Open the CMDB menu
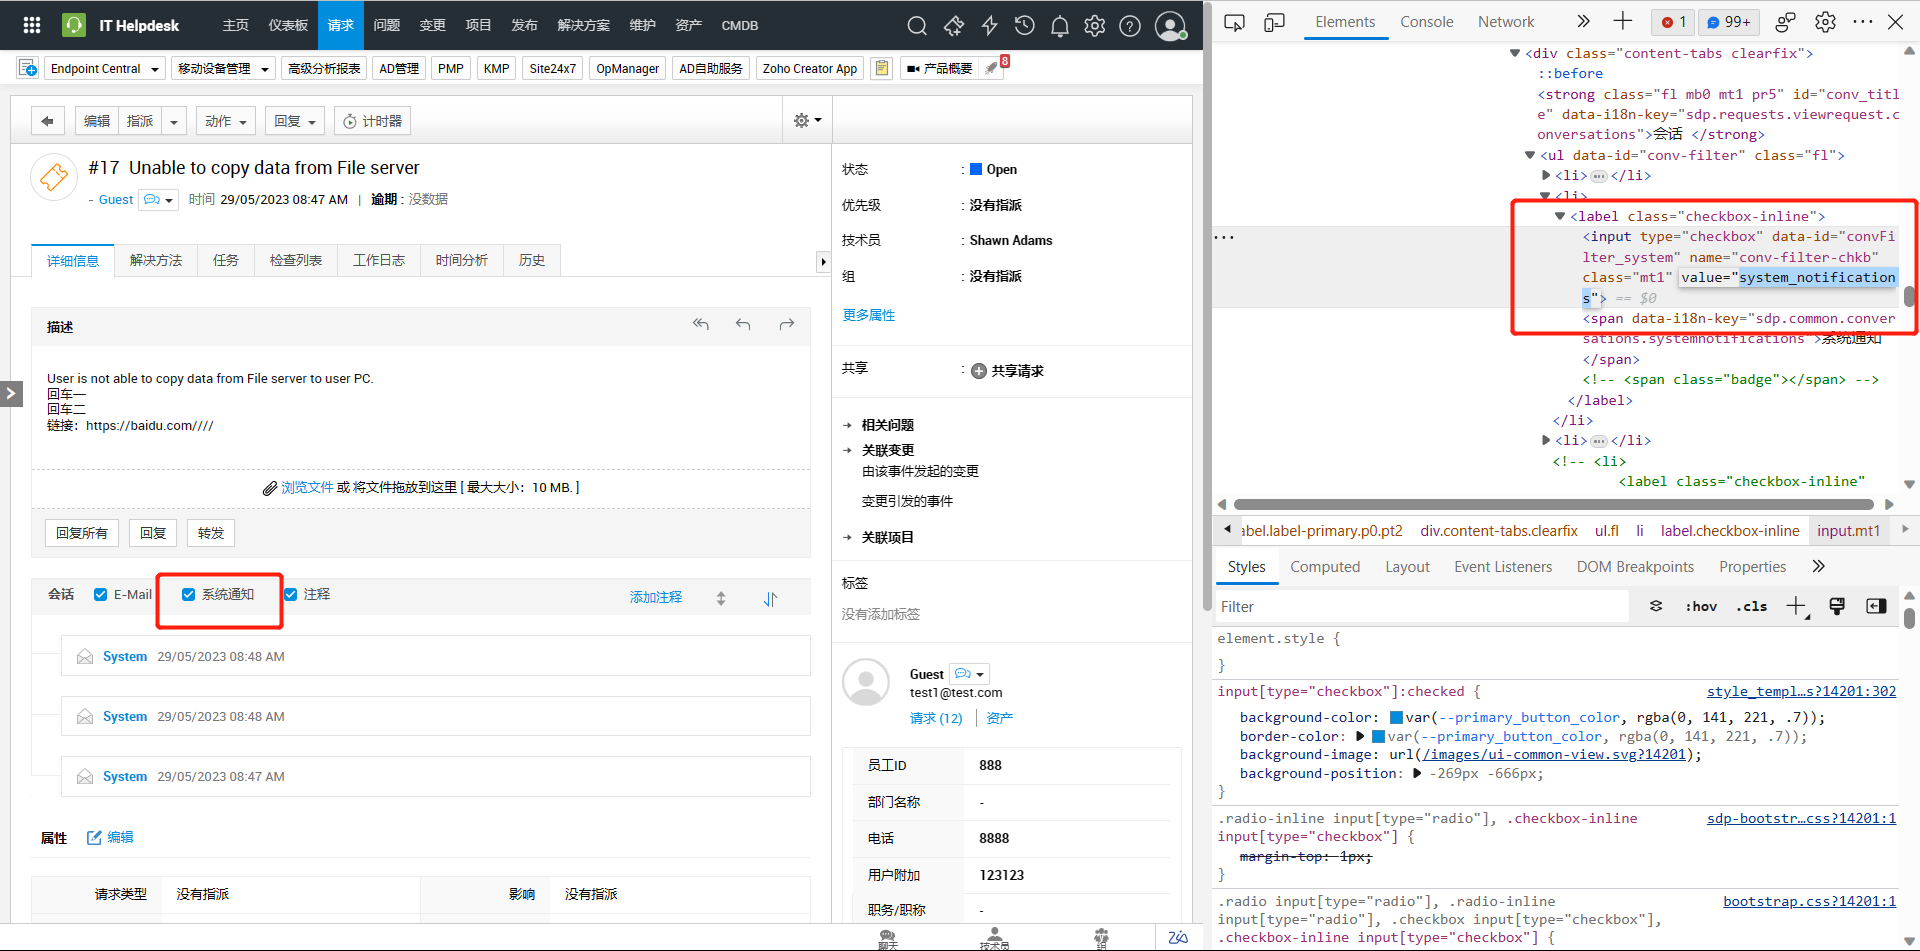Screen dimensions: 1920x951 click(x=740, y=25)
